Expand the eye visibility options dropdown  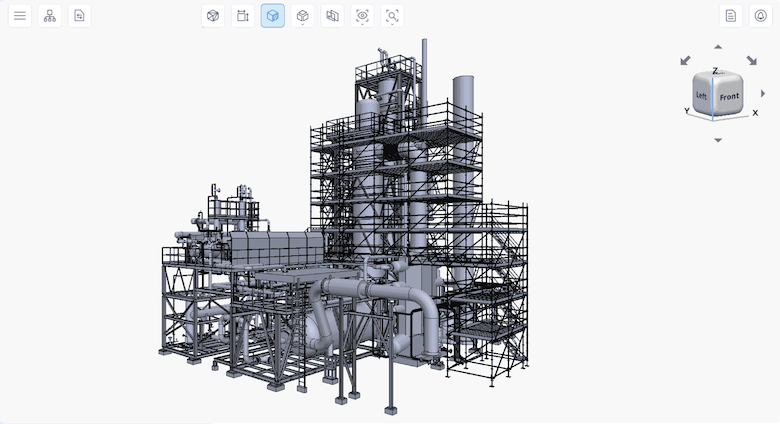363,16
